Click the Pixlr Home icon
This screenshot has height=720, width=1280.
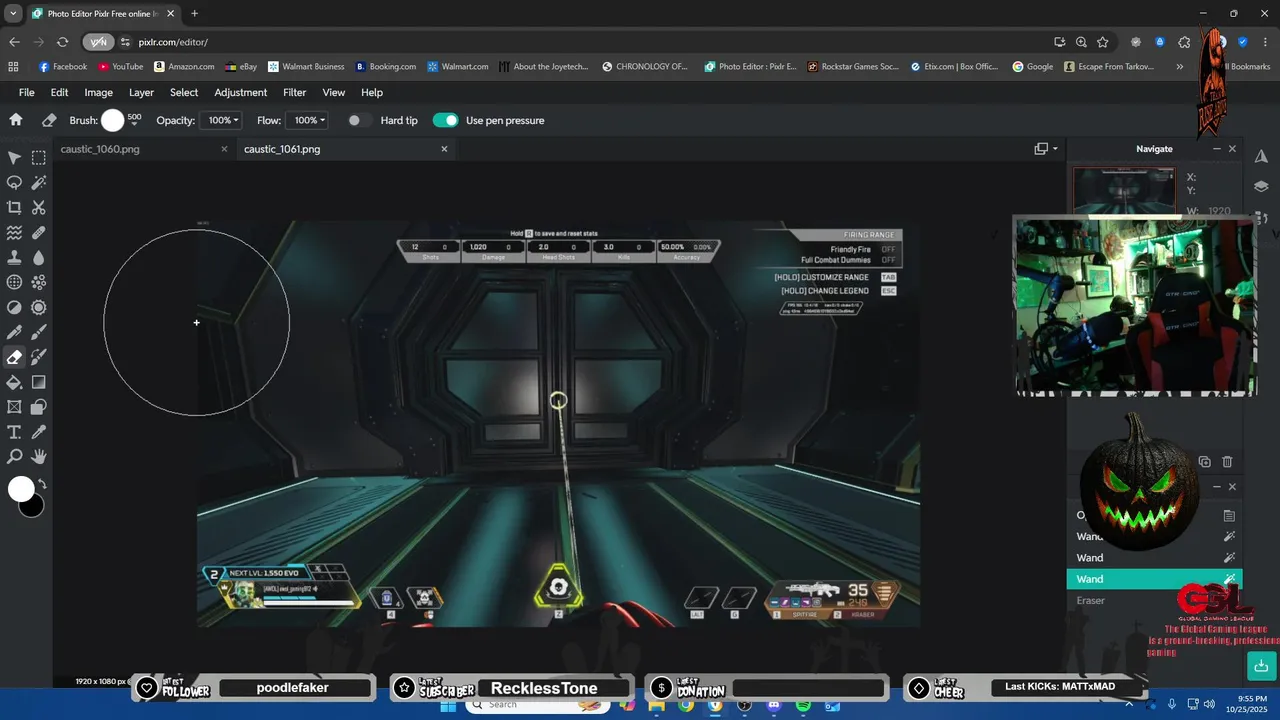(15, 120)
